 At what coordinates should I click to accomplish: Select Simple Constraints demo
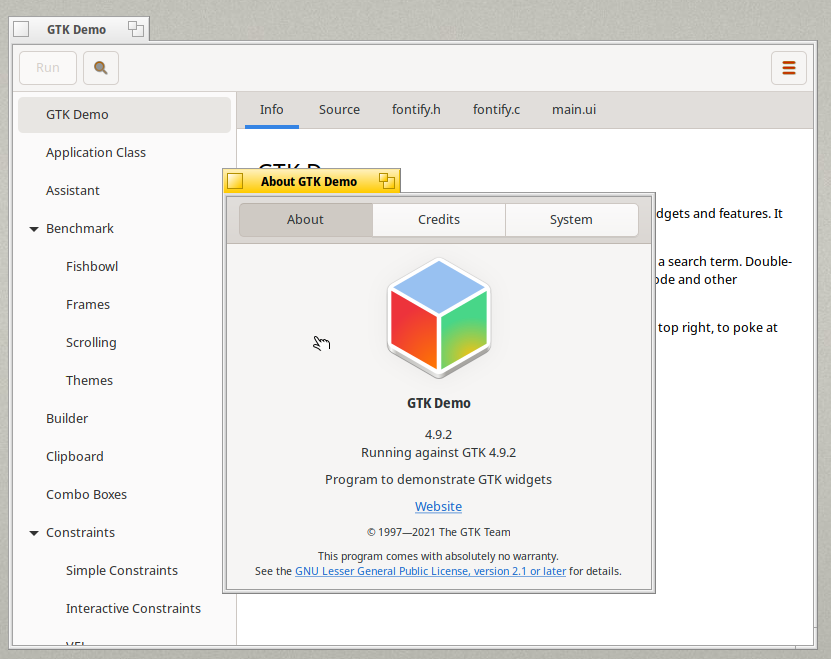point(125,570)
